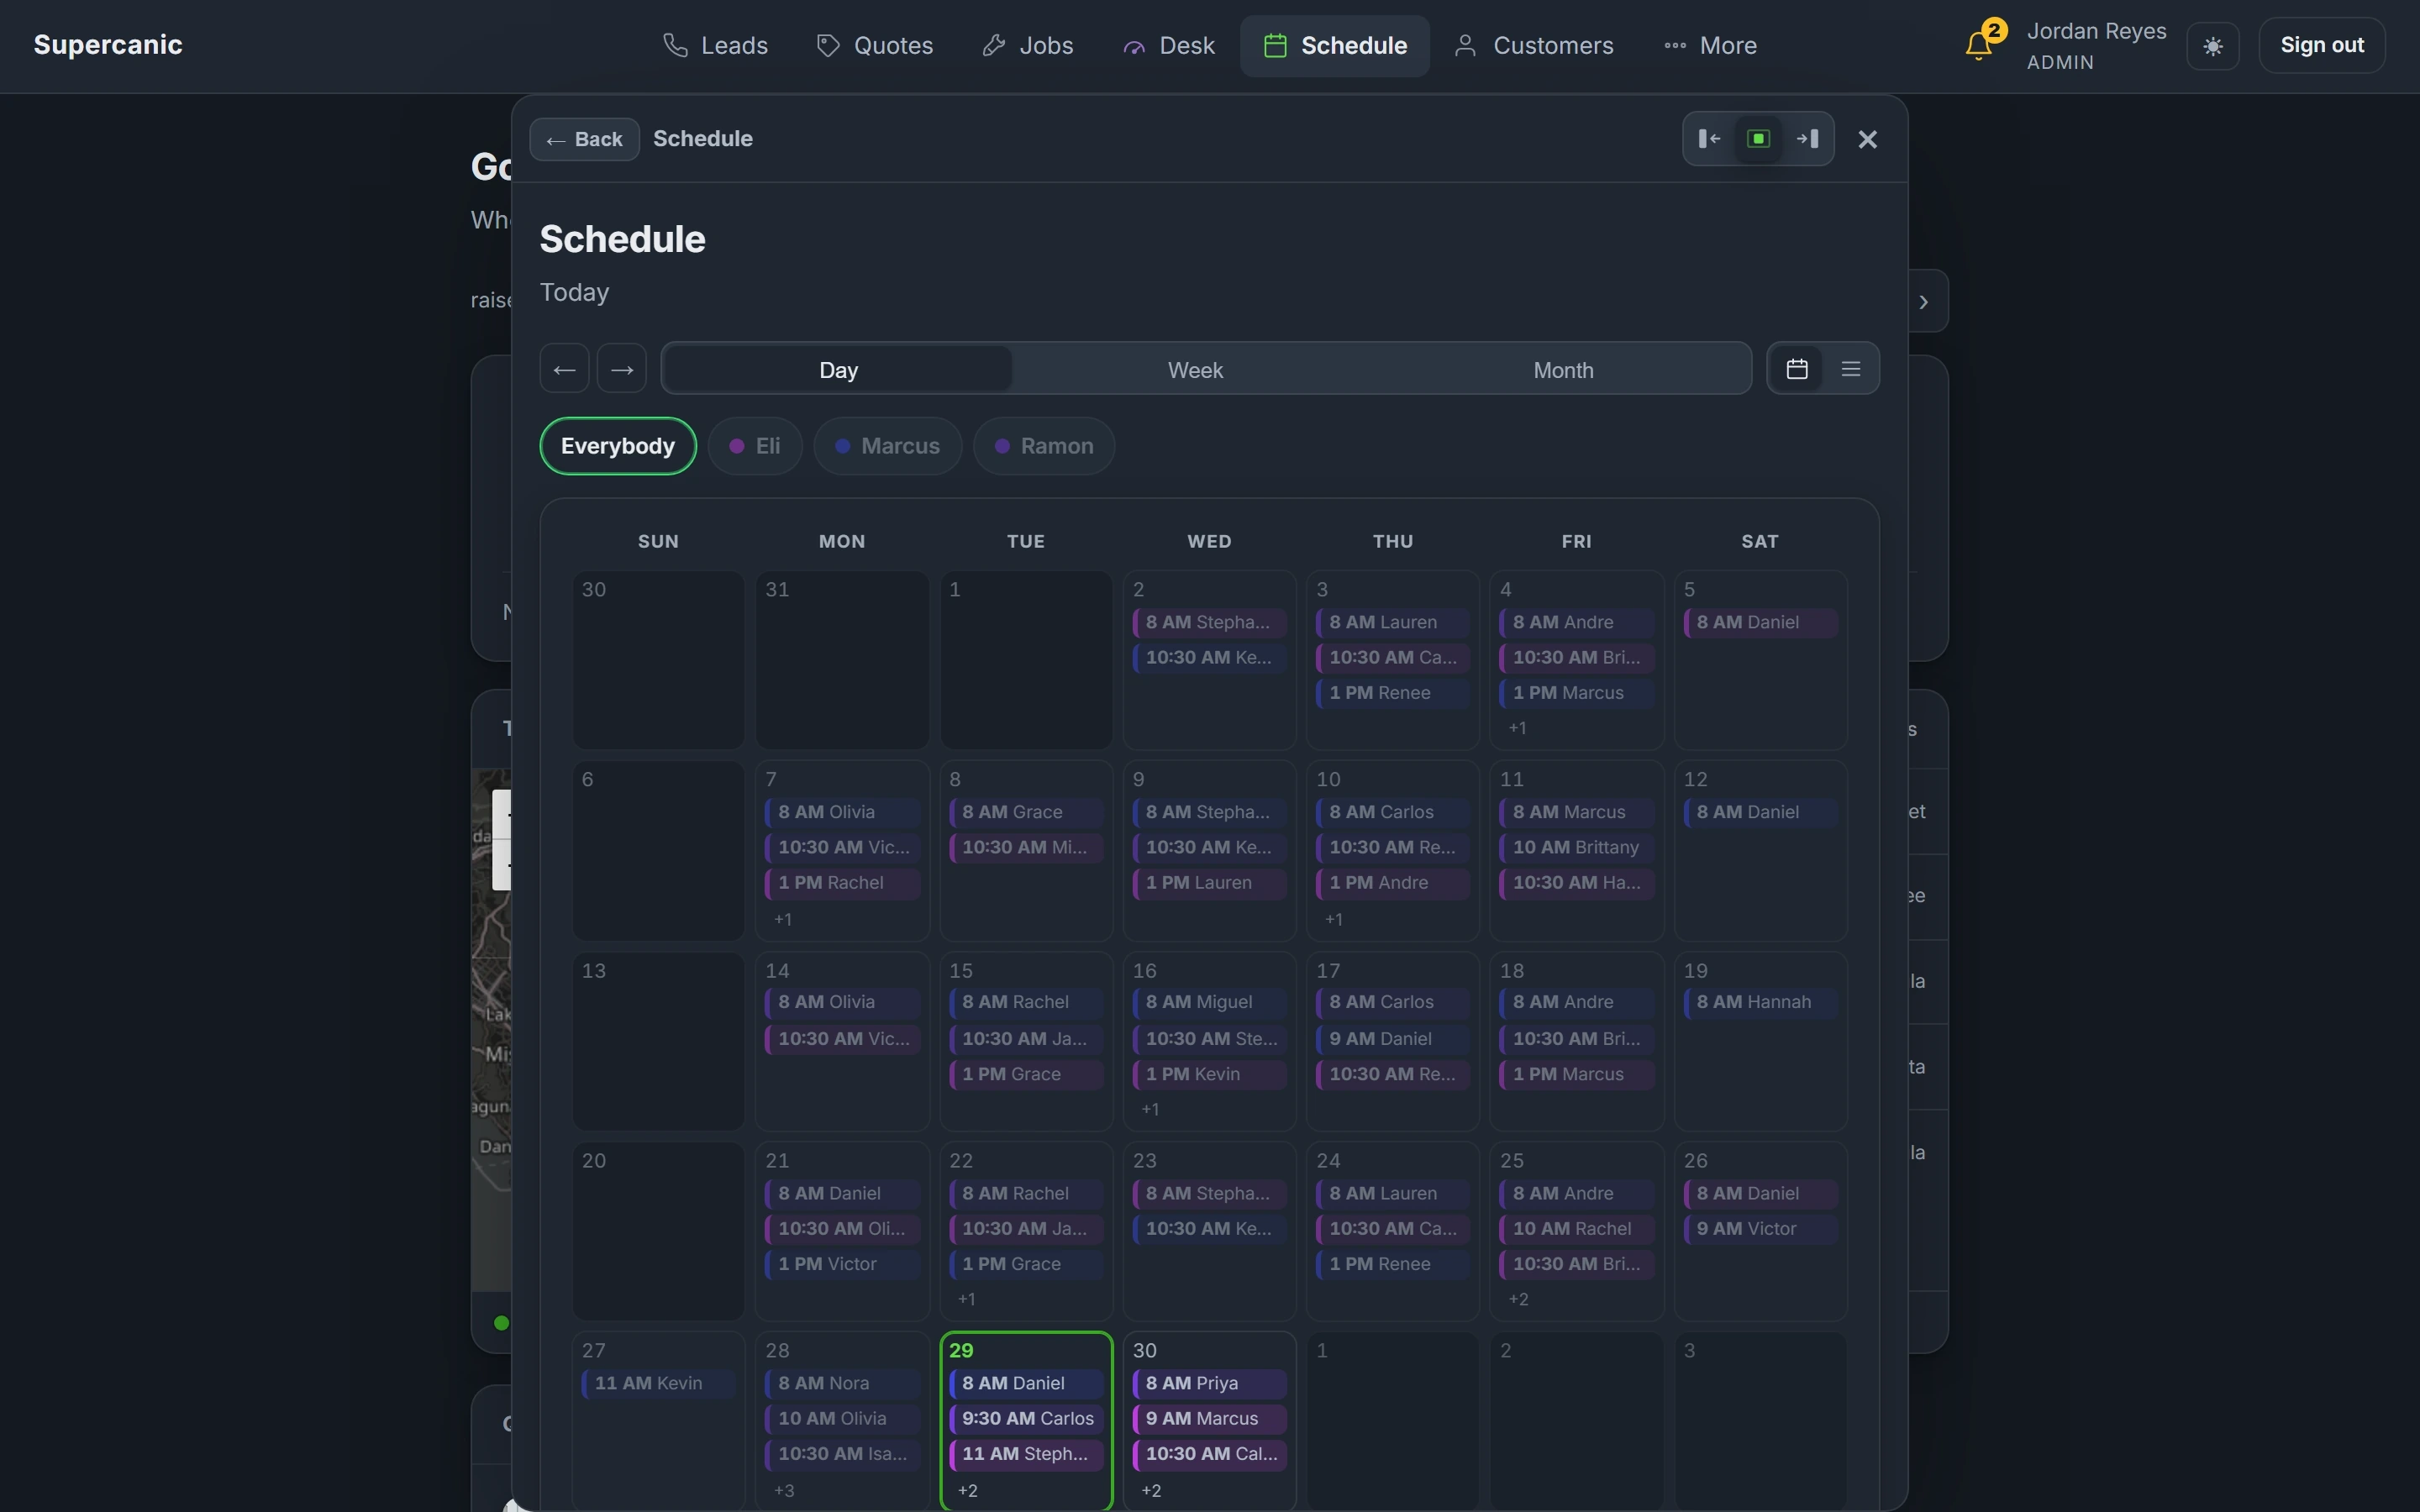The image size is (2420, 1512).
Task: Open the 9:30 AM Carlos appointment
Action: click(x=1026, y=1419)
